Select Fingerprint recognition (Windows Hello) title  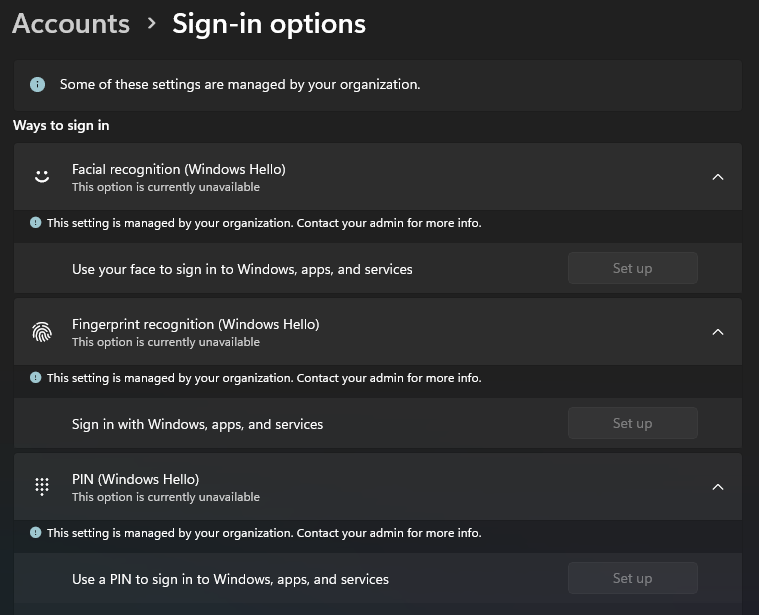pos(196,324)
